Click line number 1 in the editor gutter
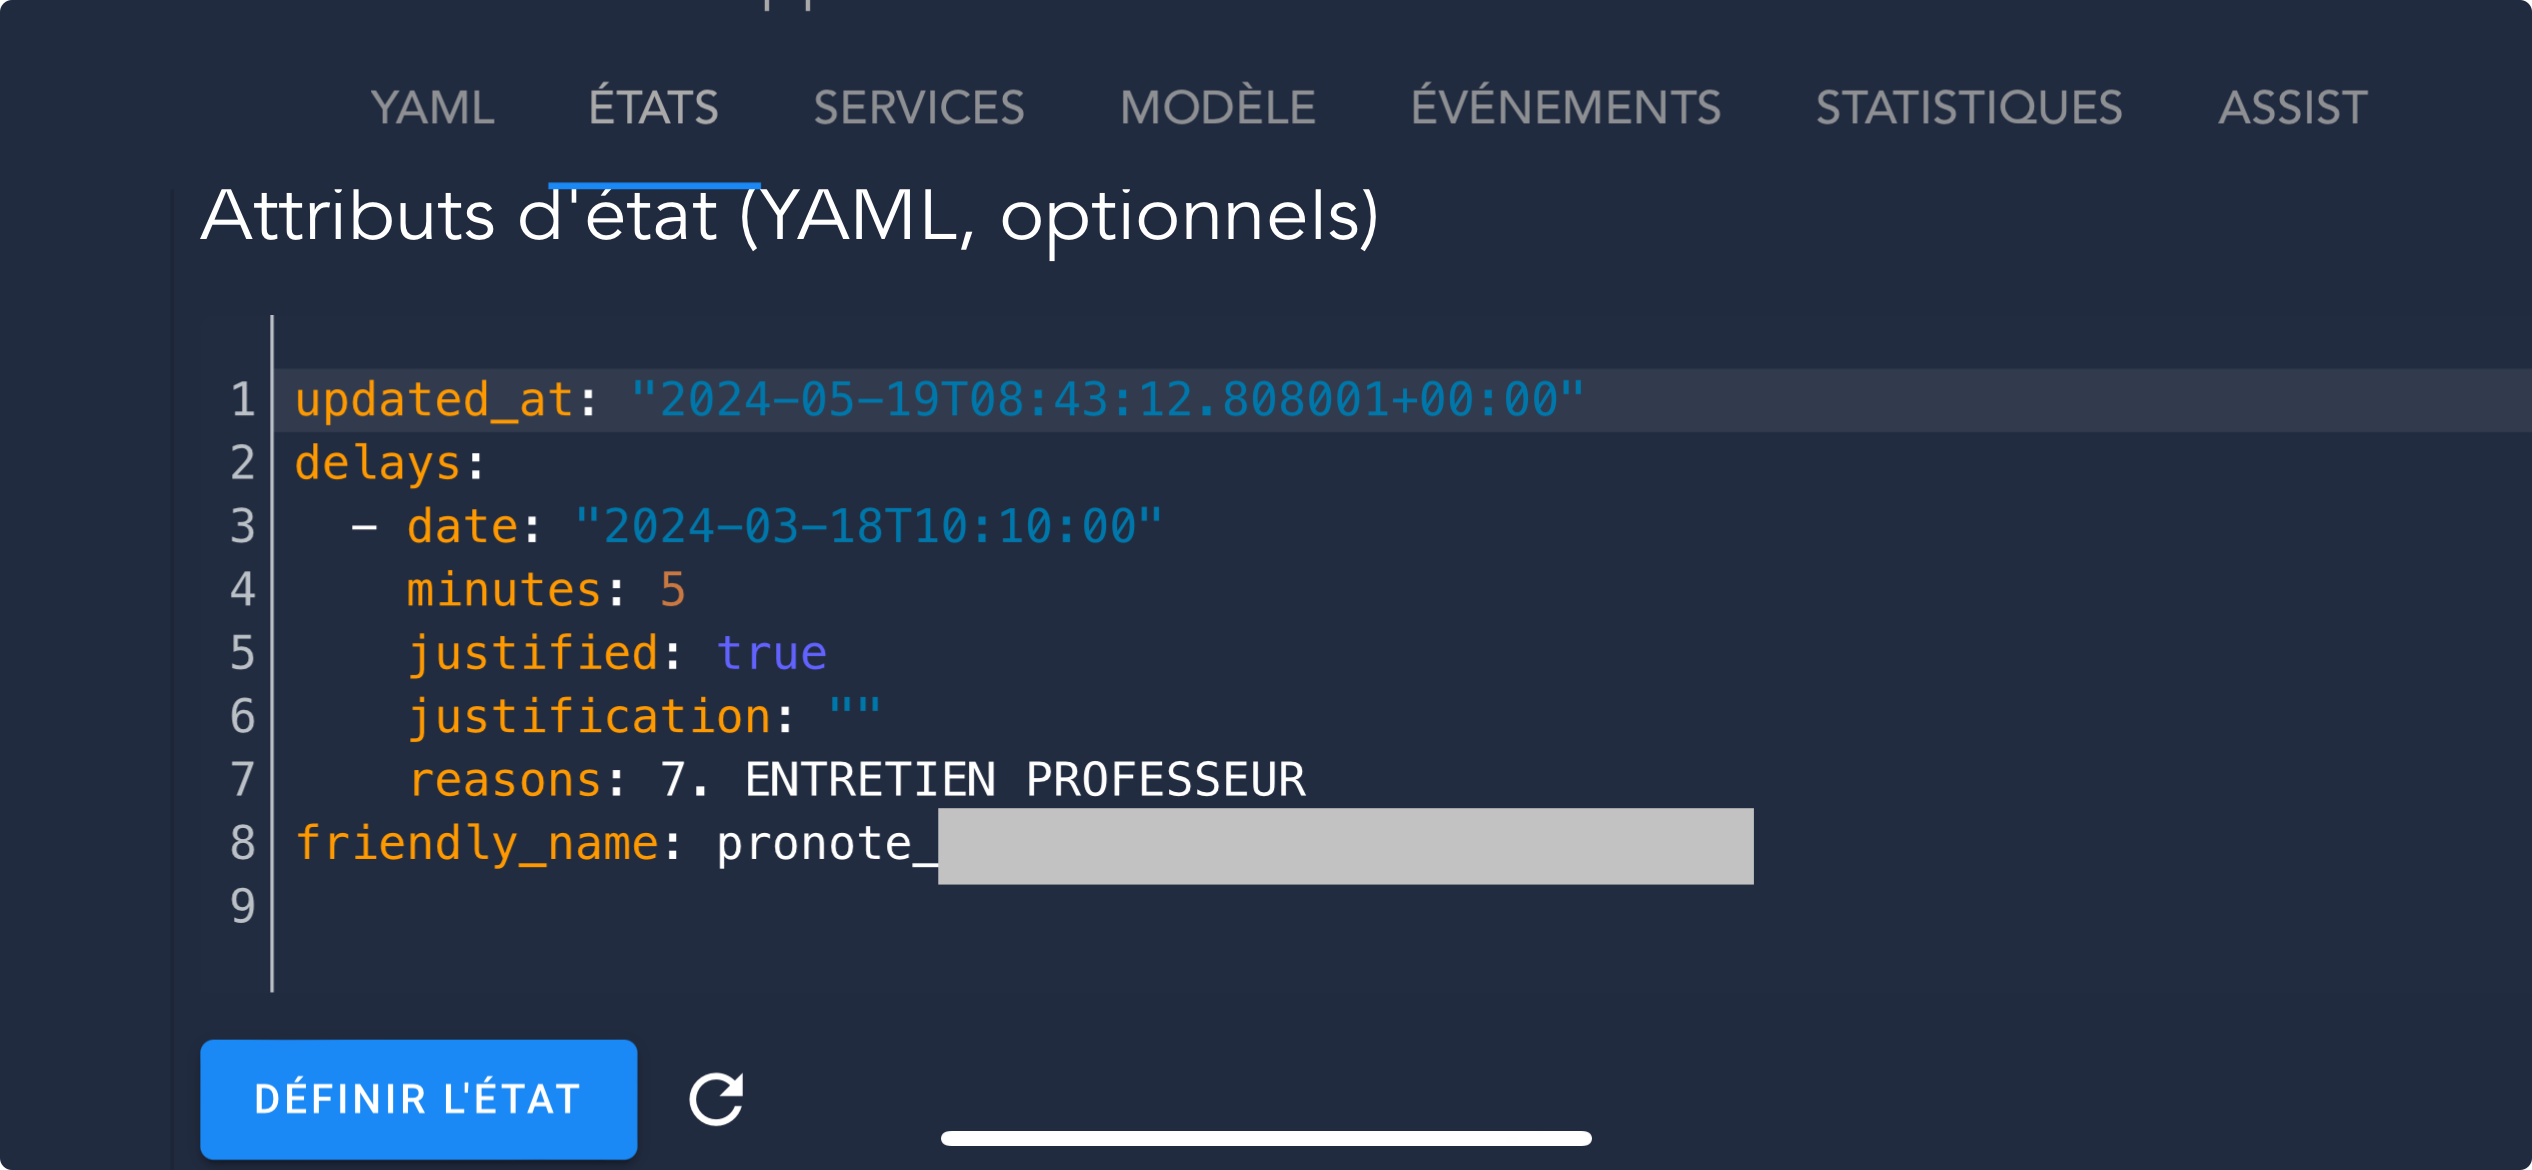The image size is (2532, 1170). tap(243, 400)
